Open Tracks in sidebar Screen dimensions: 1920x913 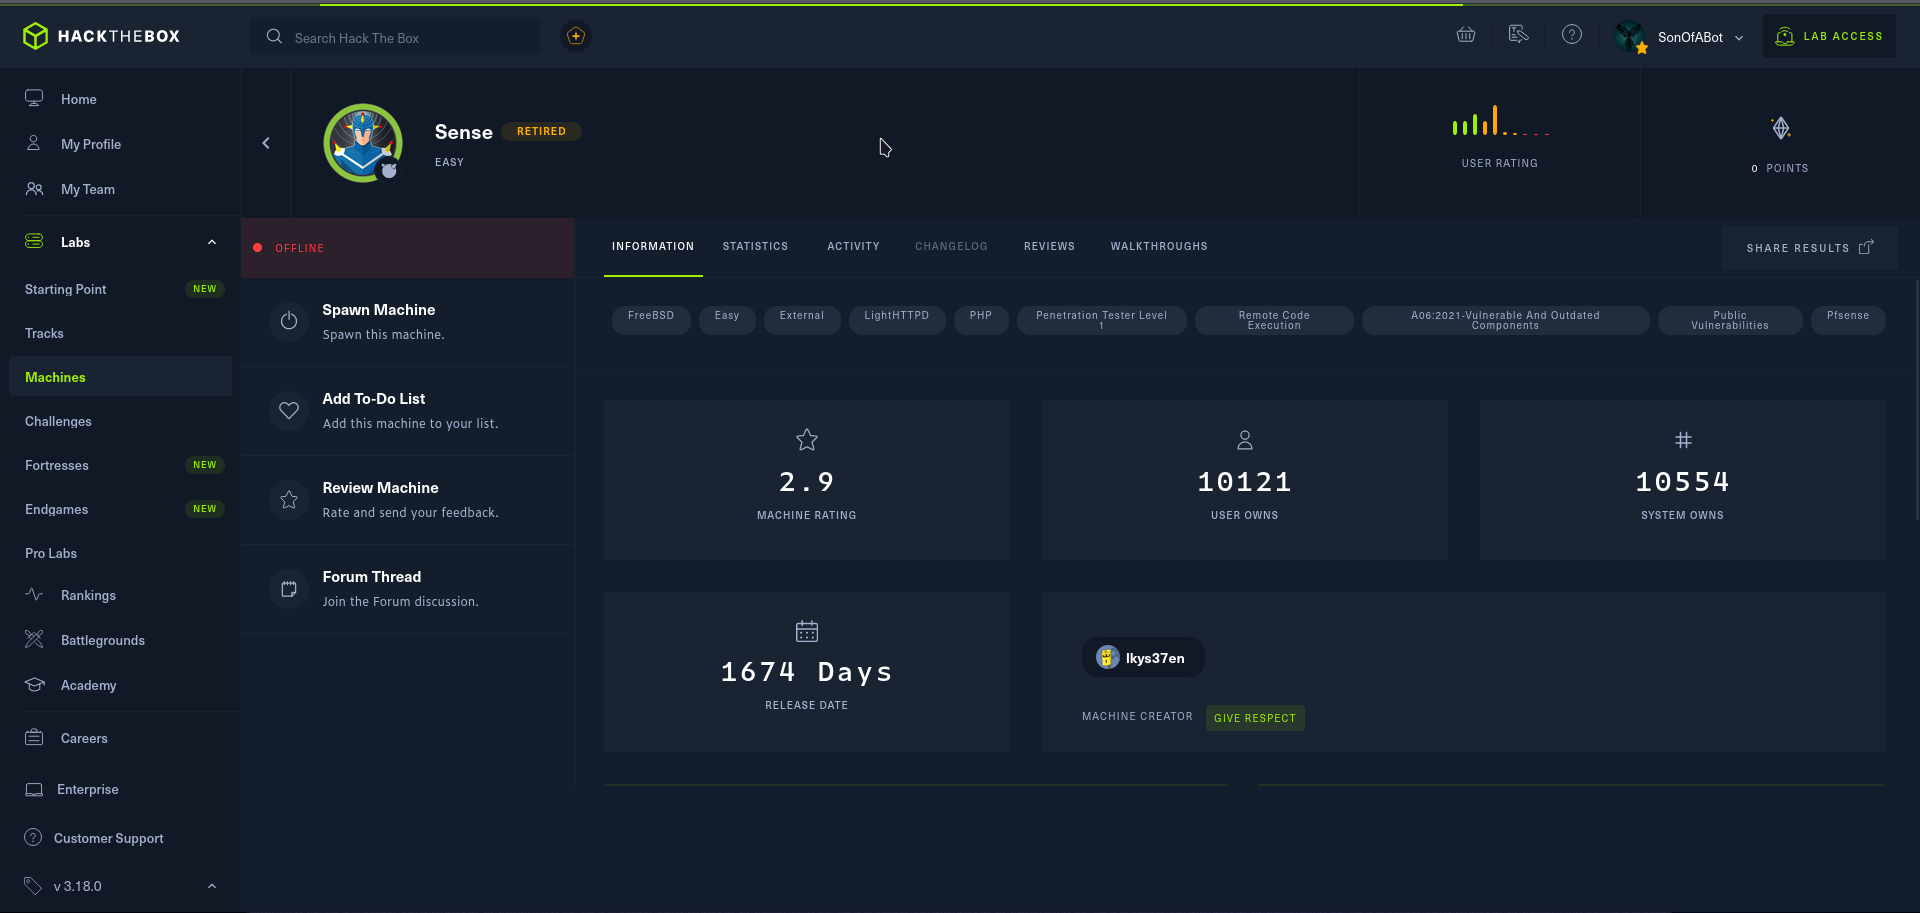(44, 333)
